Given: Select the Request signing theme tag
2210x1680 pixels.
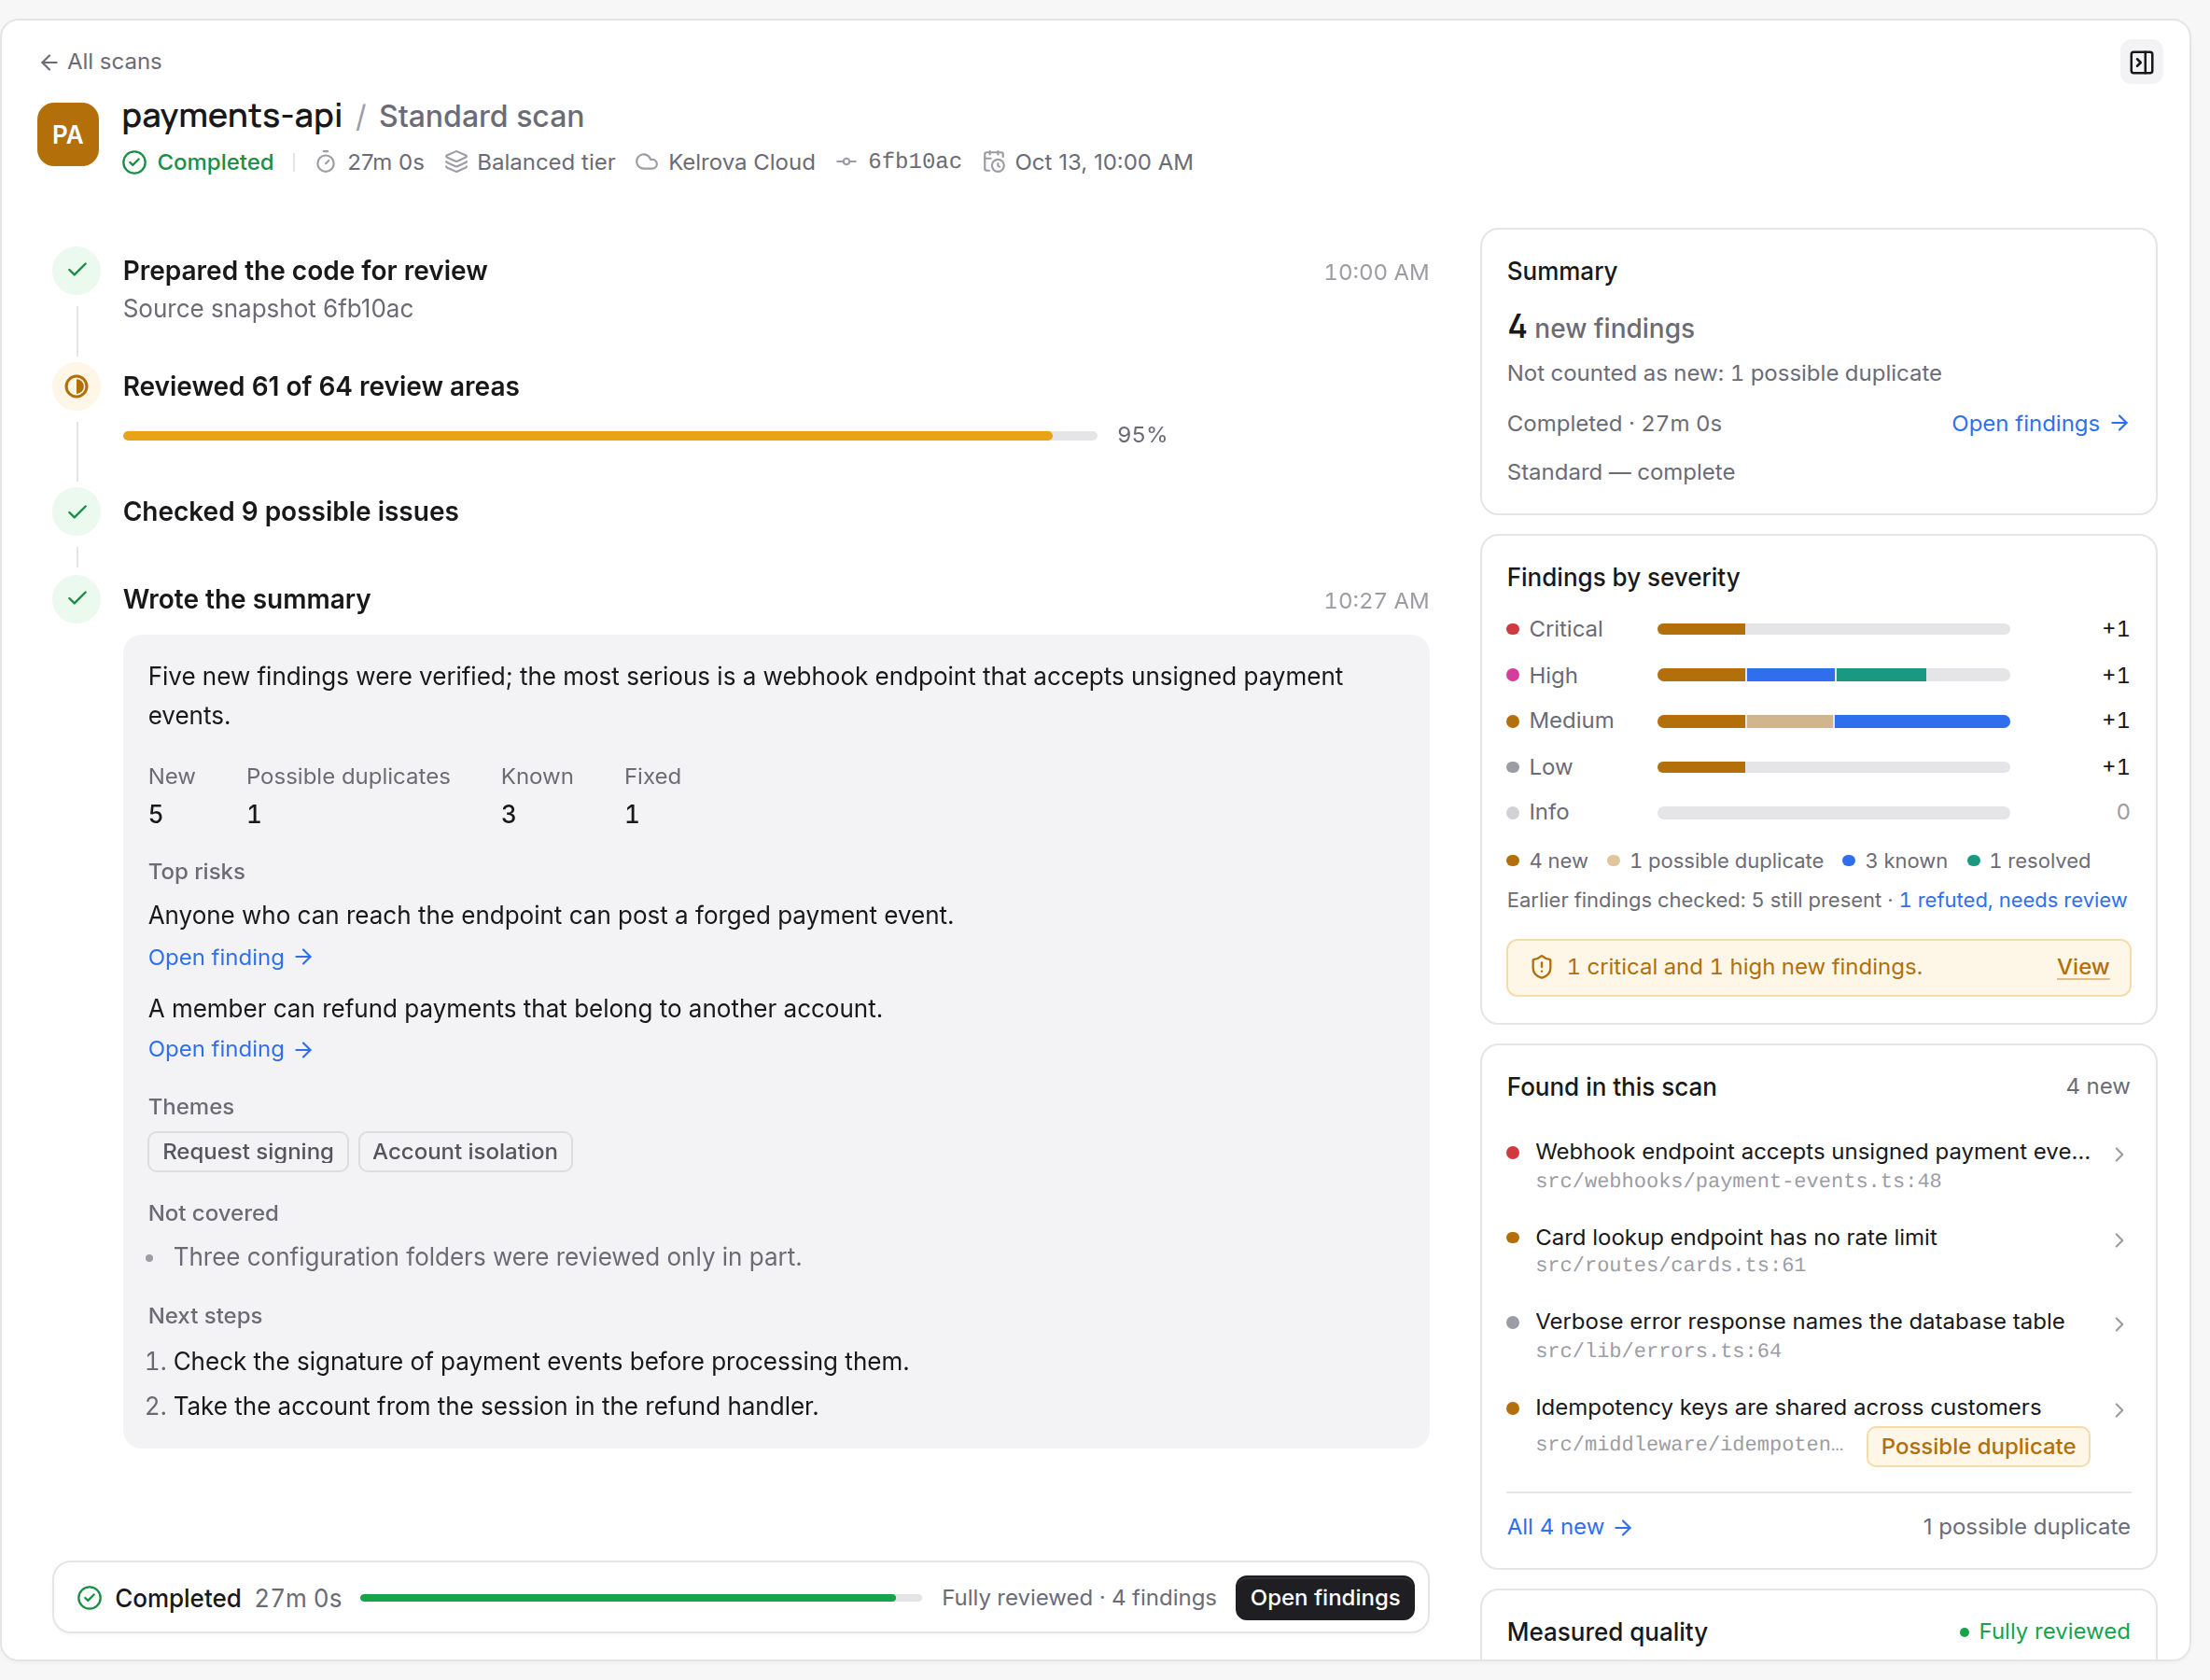Looking at the screenshot, I should pos(248,1152).
